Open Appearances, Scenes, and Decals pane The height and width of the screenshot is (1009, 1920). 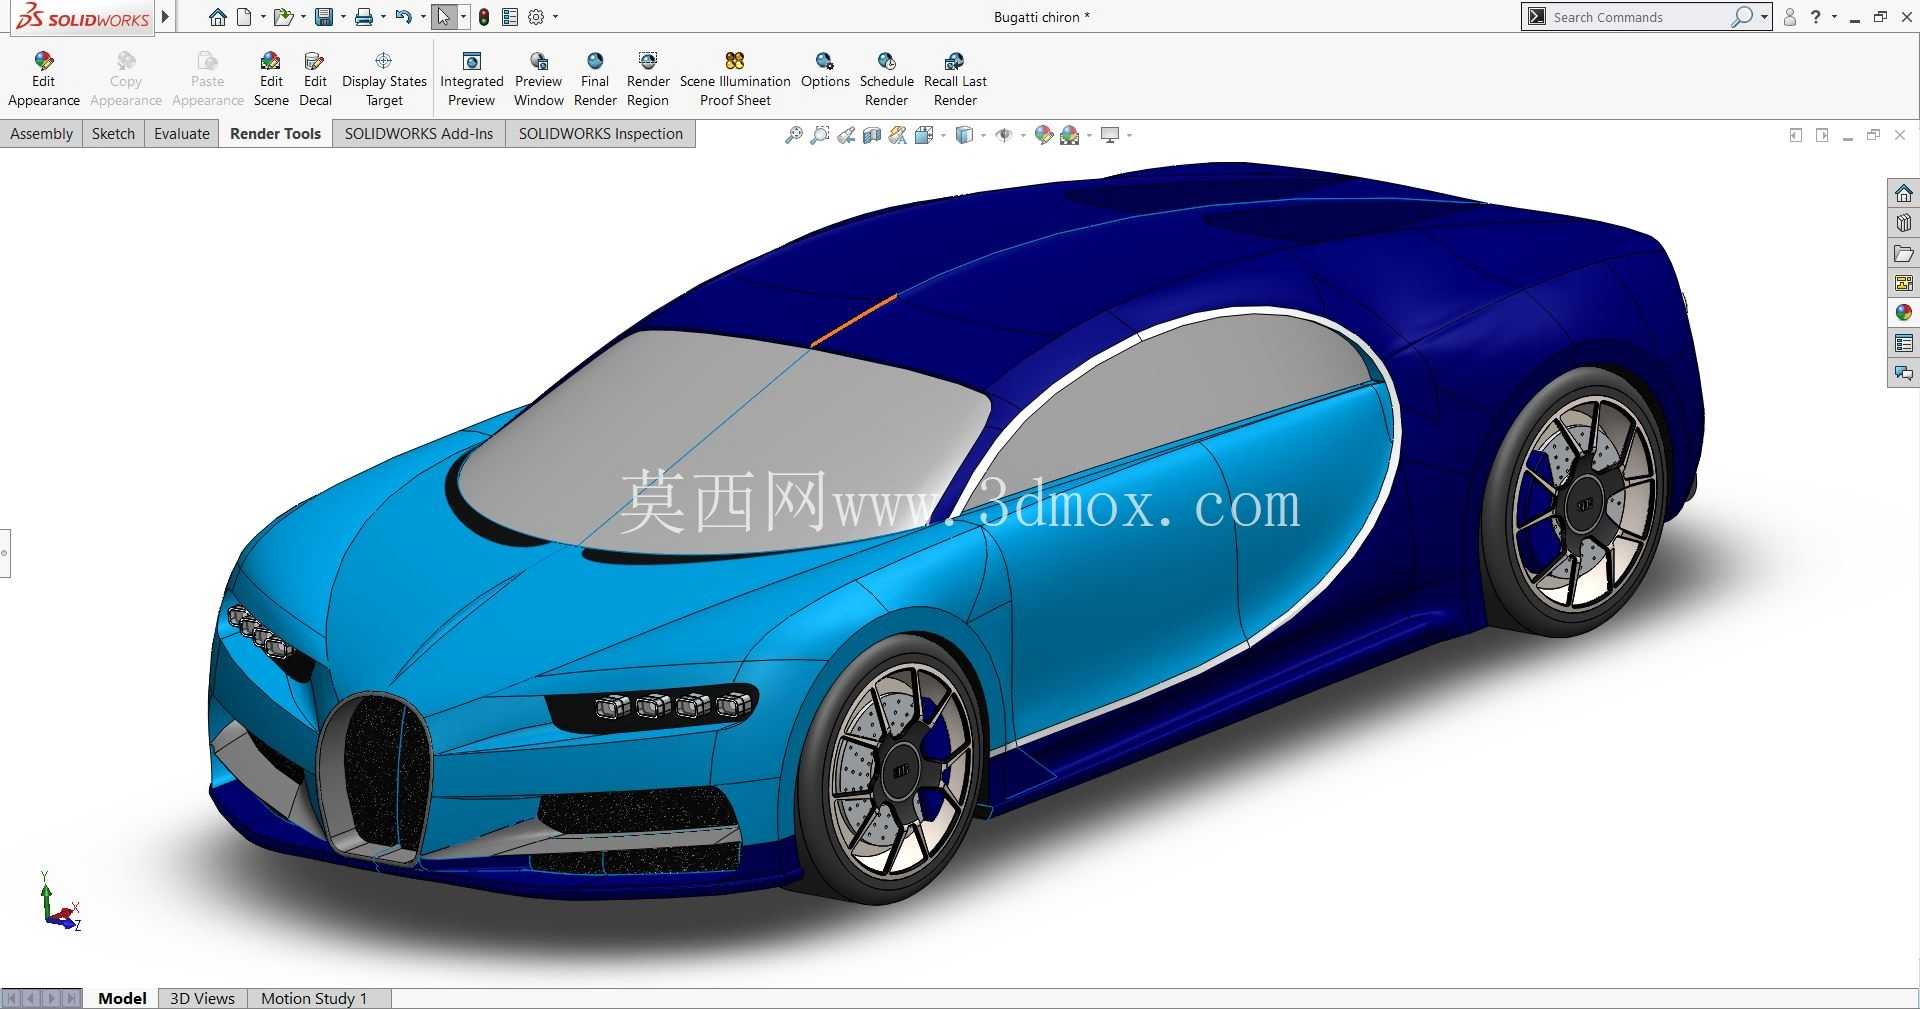click(x=1903, y=313)
